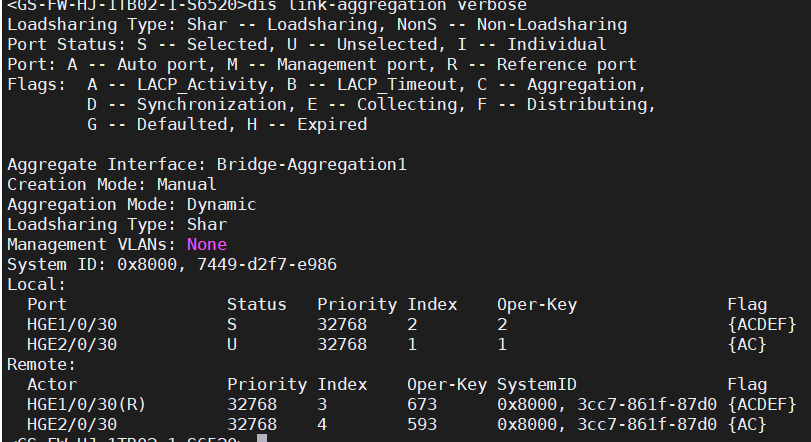This screenshot has height=442, width=811.
Task: Click the "U" unselected status of local HGE2/0/30
Action: click(x=232, y=344)
